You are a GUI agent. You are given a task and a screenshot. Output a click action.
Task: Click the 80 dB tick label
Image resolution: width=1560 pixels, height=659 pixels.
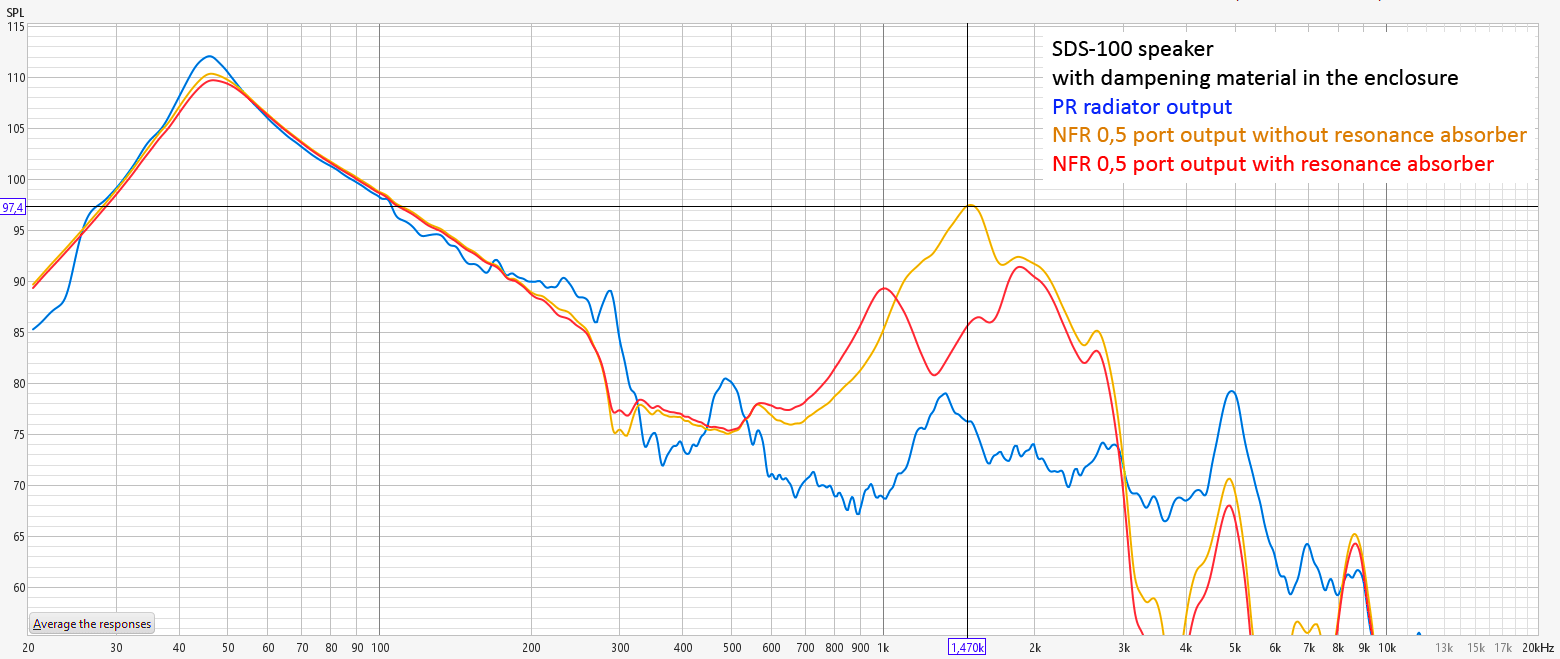click(18, 384)
